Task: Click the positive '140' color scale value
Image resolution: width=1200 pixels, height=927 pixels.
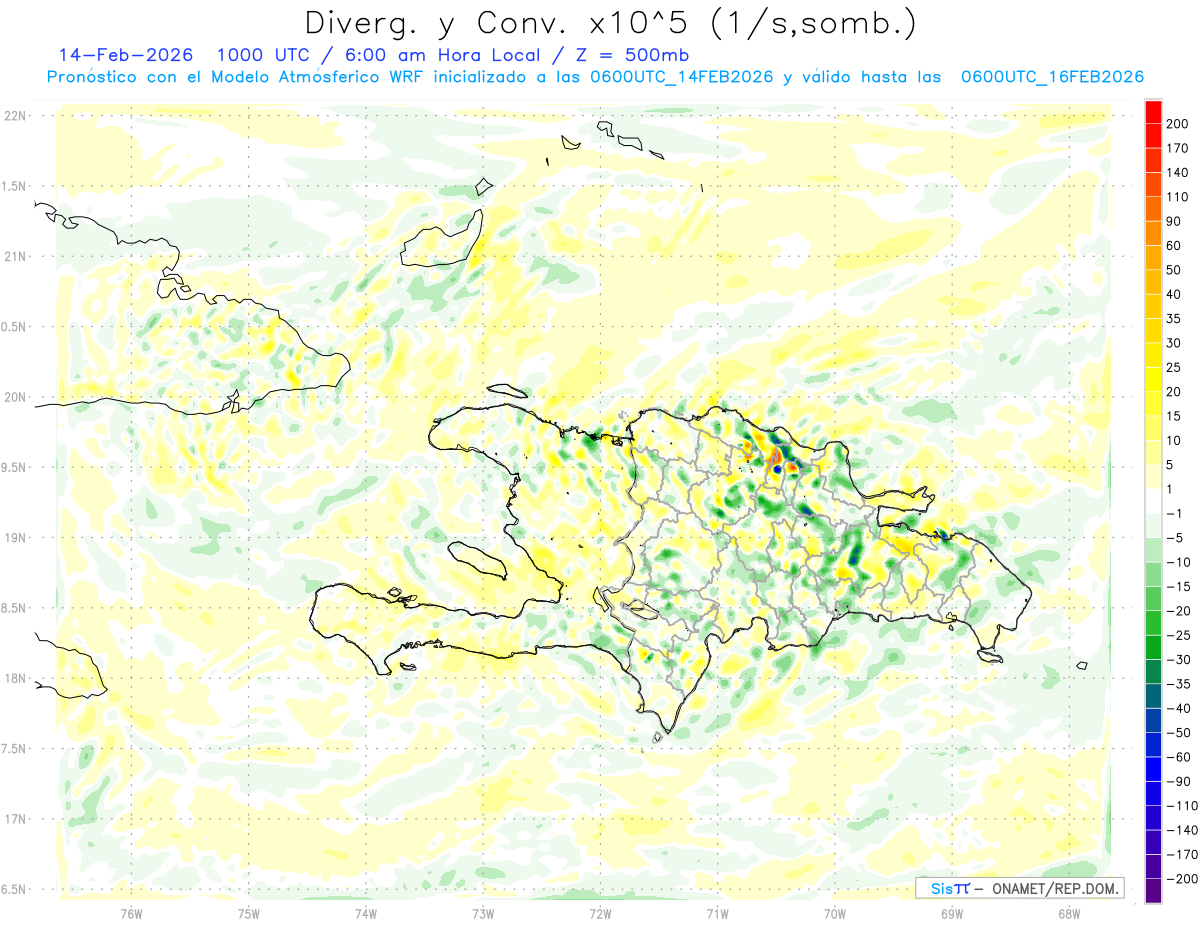Action: tap(1178, 172)
